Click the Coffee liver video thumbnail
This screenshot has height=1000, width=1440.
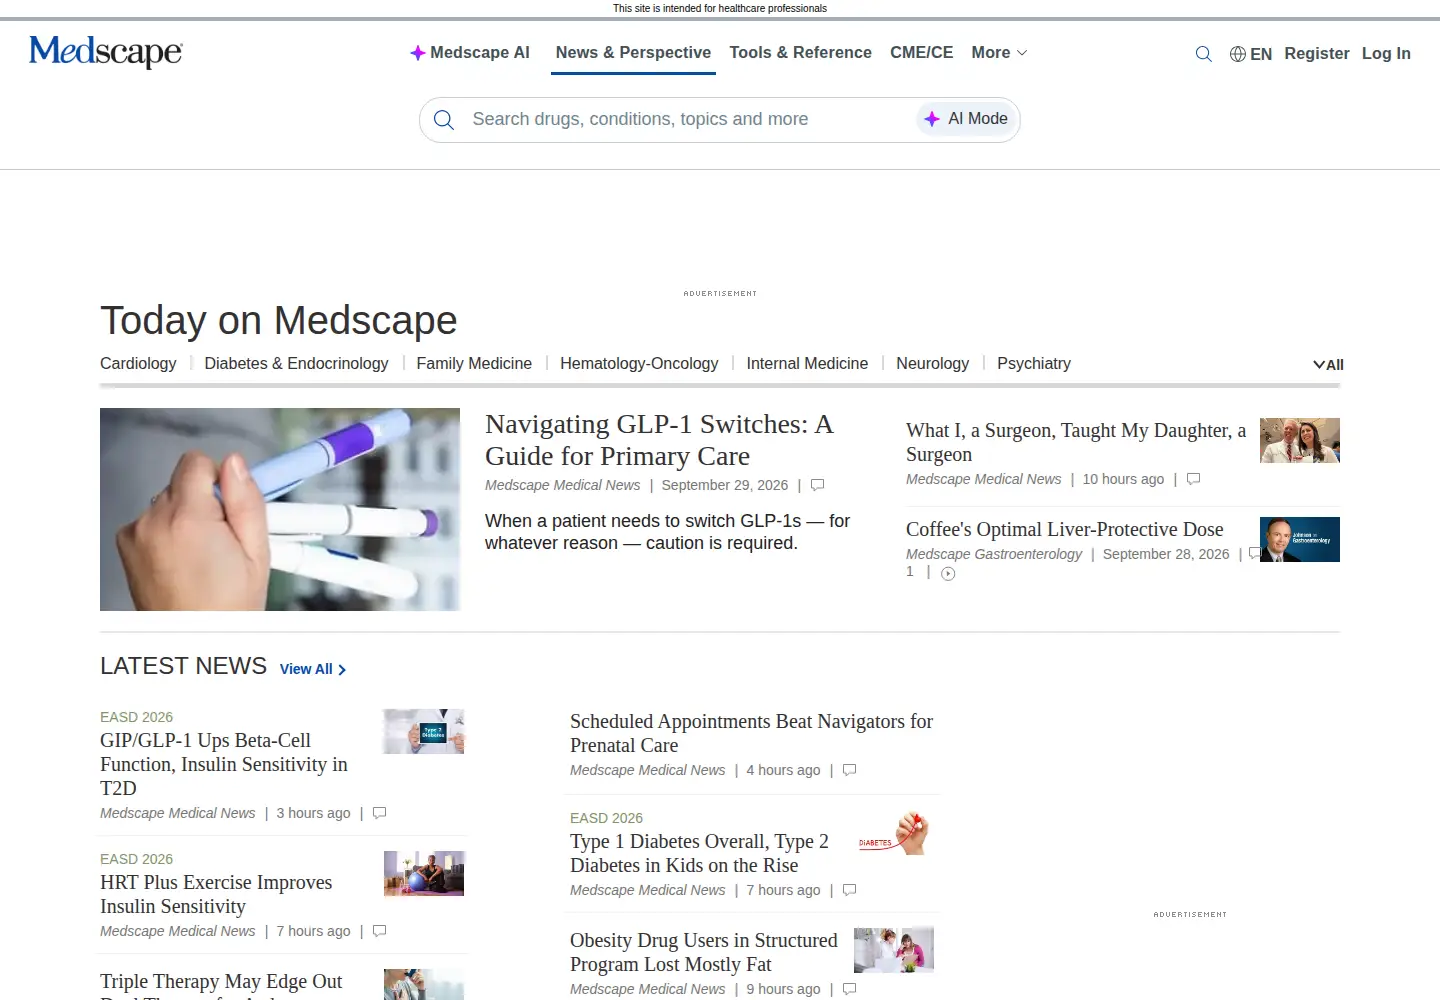pyautogui.click(x=1300, y=539)
